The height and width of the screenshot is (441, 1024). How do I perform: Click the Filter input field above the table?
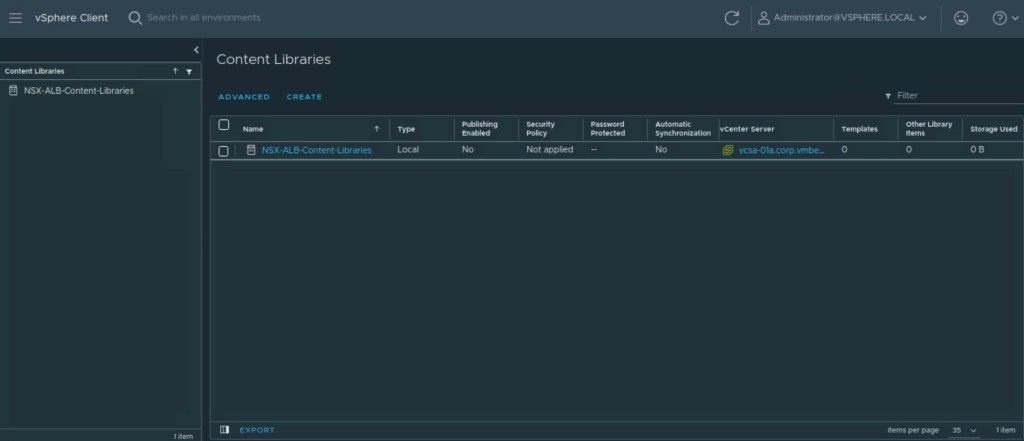coord(955,96)
